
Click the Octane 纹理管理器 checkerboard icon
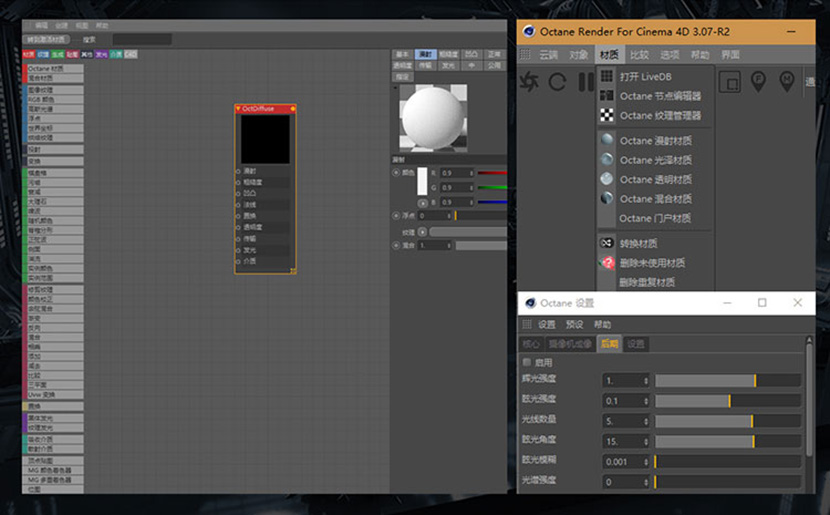(x=607, y=115)
